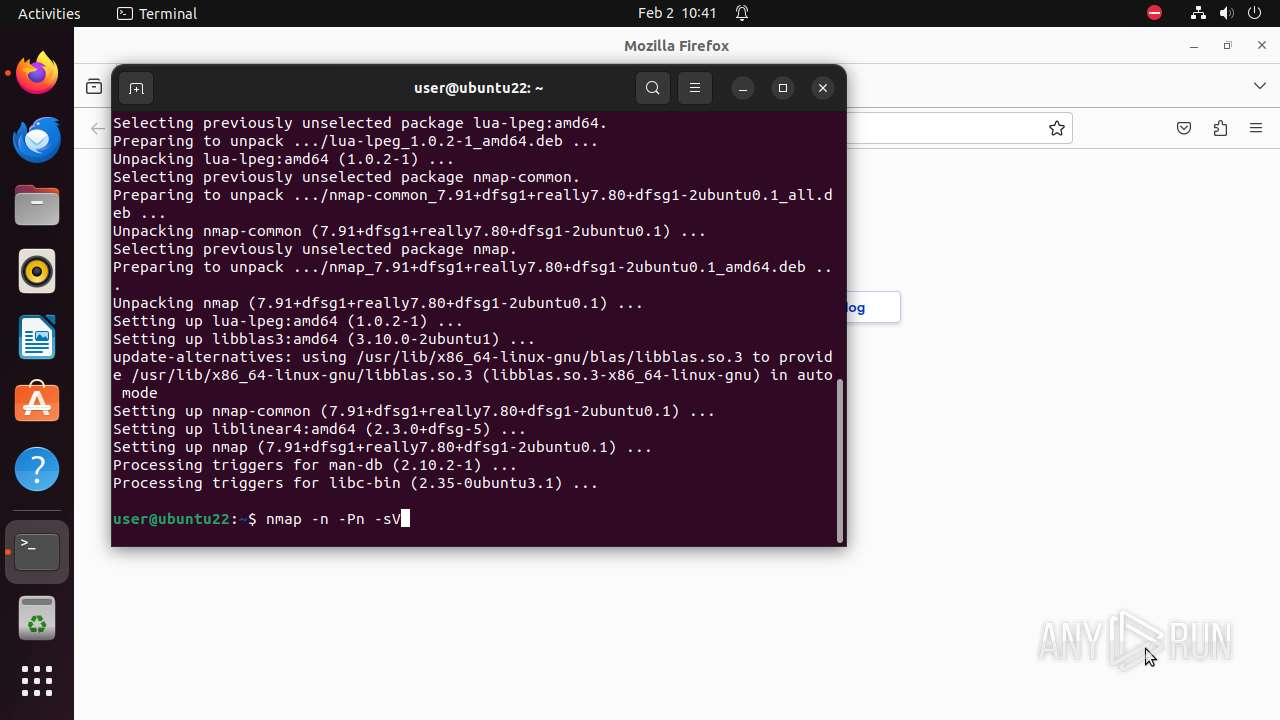Open the terminal hamburger menu
Image resolution: width=1280 pixels, height=720 pixels.
tap(695, 88)
